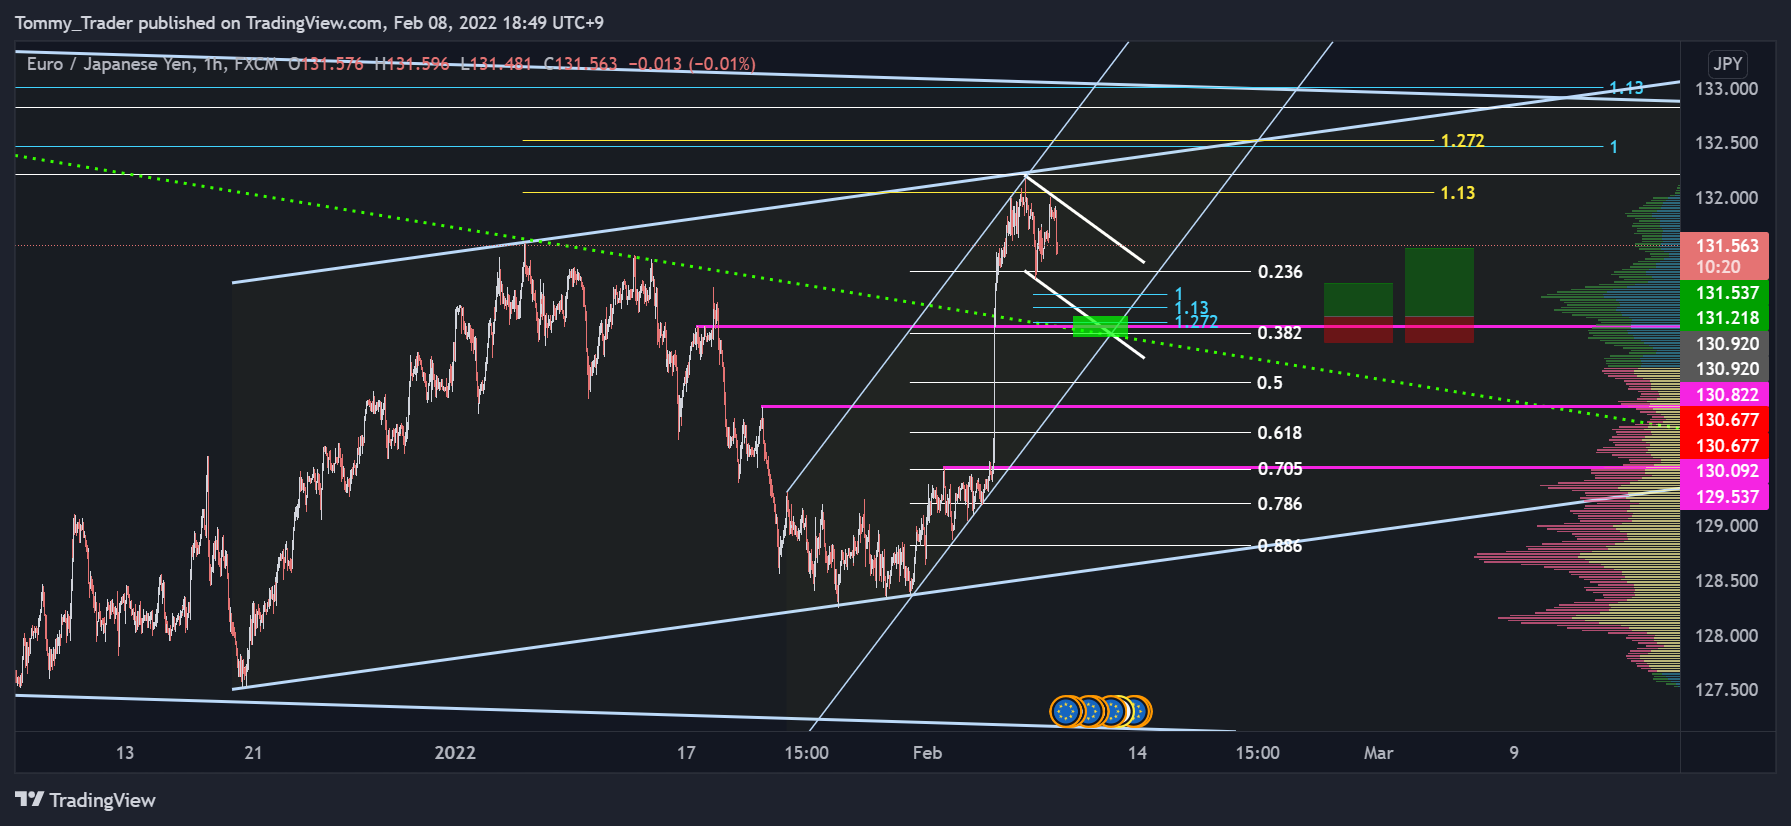Click the Feb label on time axis

click(x=927, y=753)
